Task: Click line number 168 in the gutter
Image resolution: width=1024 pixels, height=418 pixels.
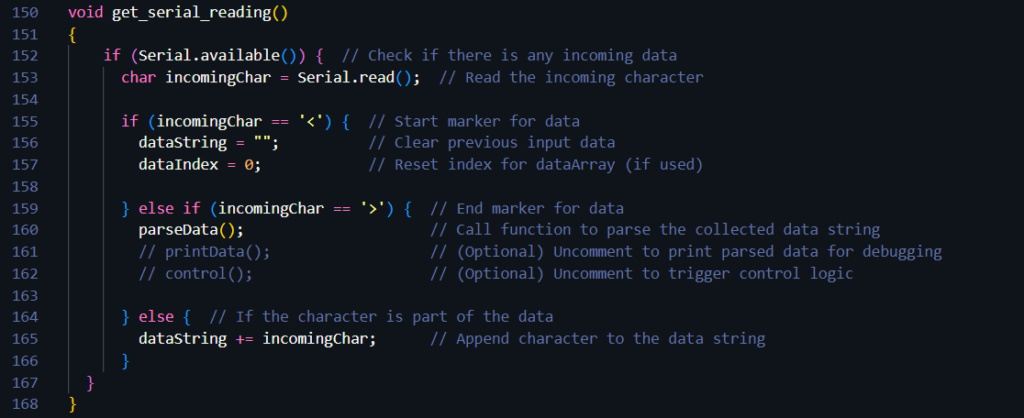Action: pos(27,404)
